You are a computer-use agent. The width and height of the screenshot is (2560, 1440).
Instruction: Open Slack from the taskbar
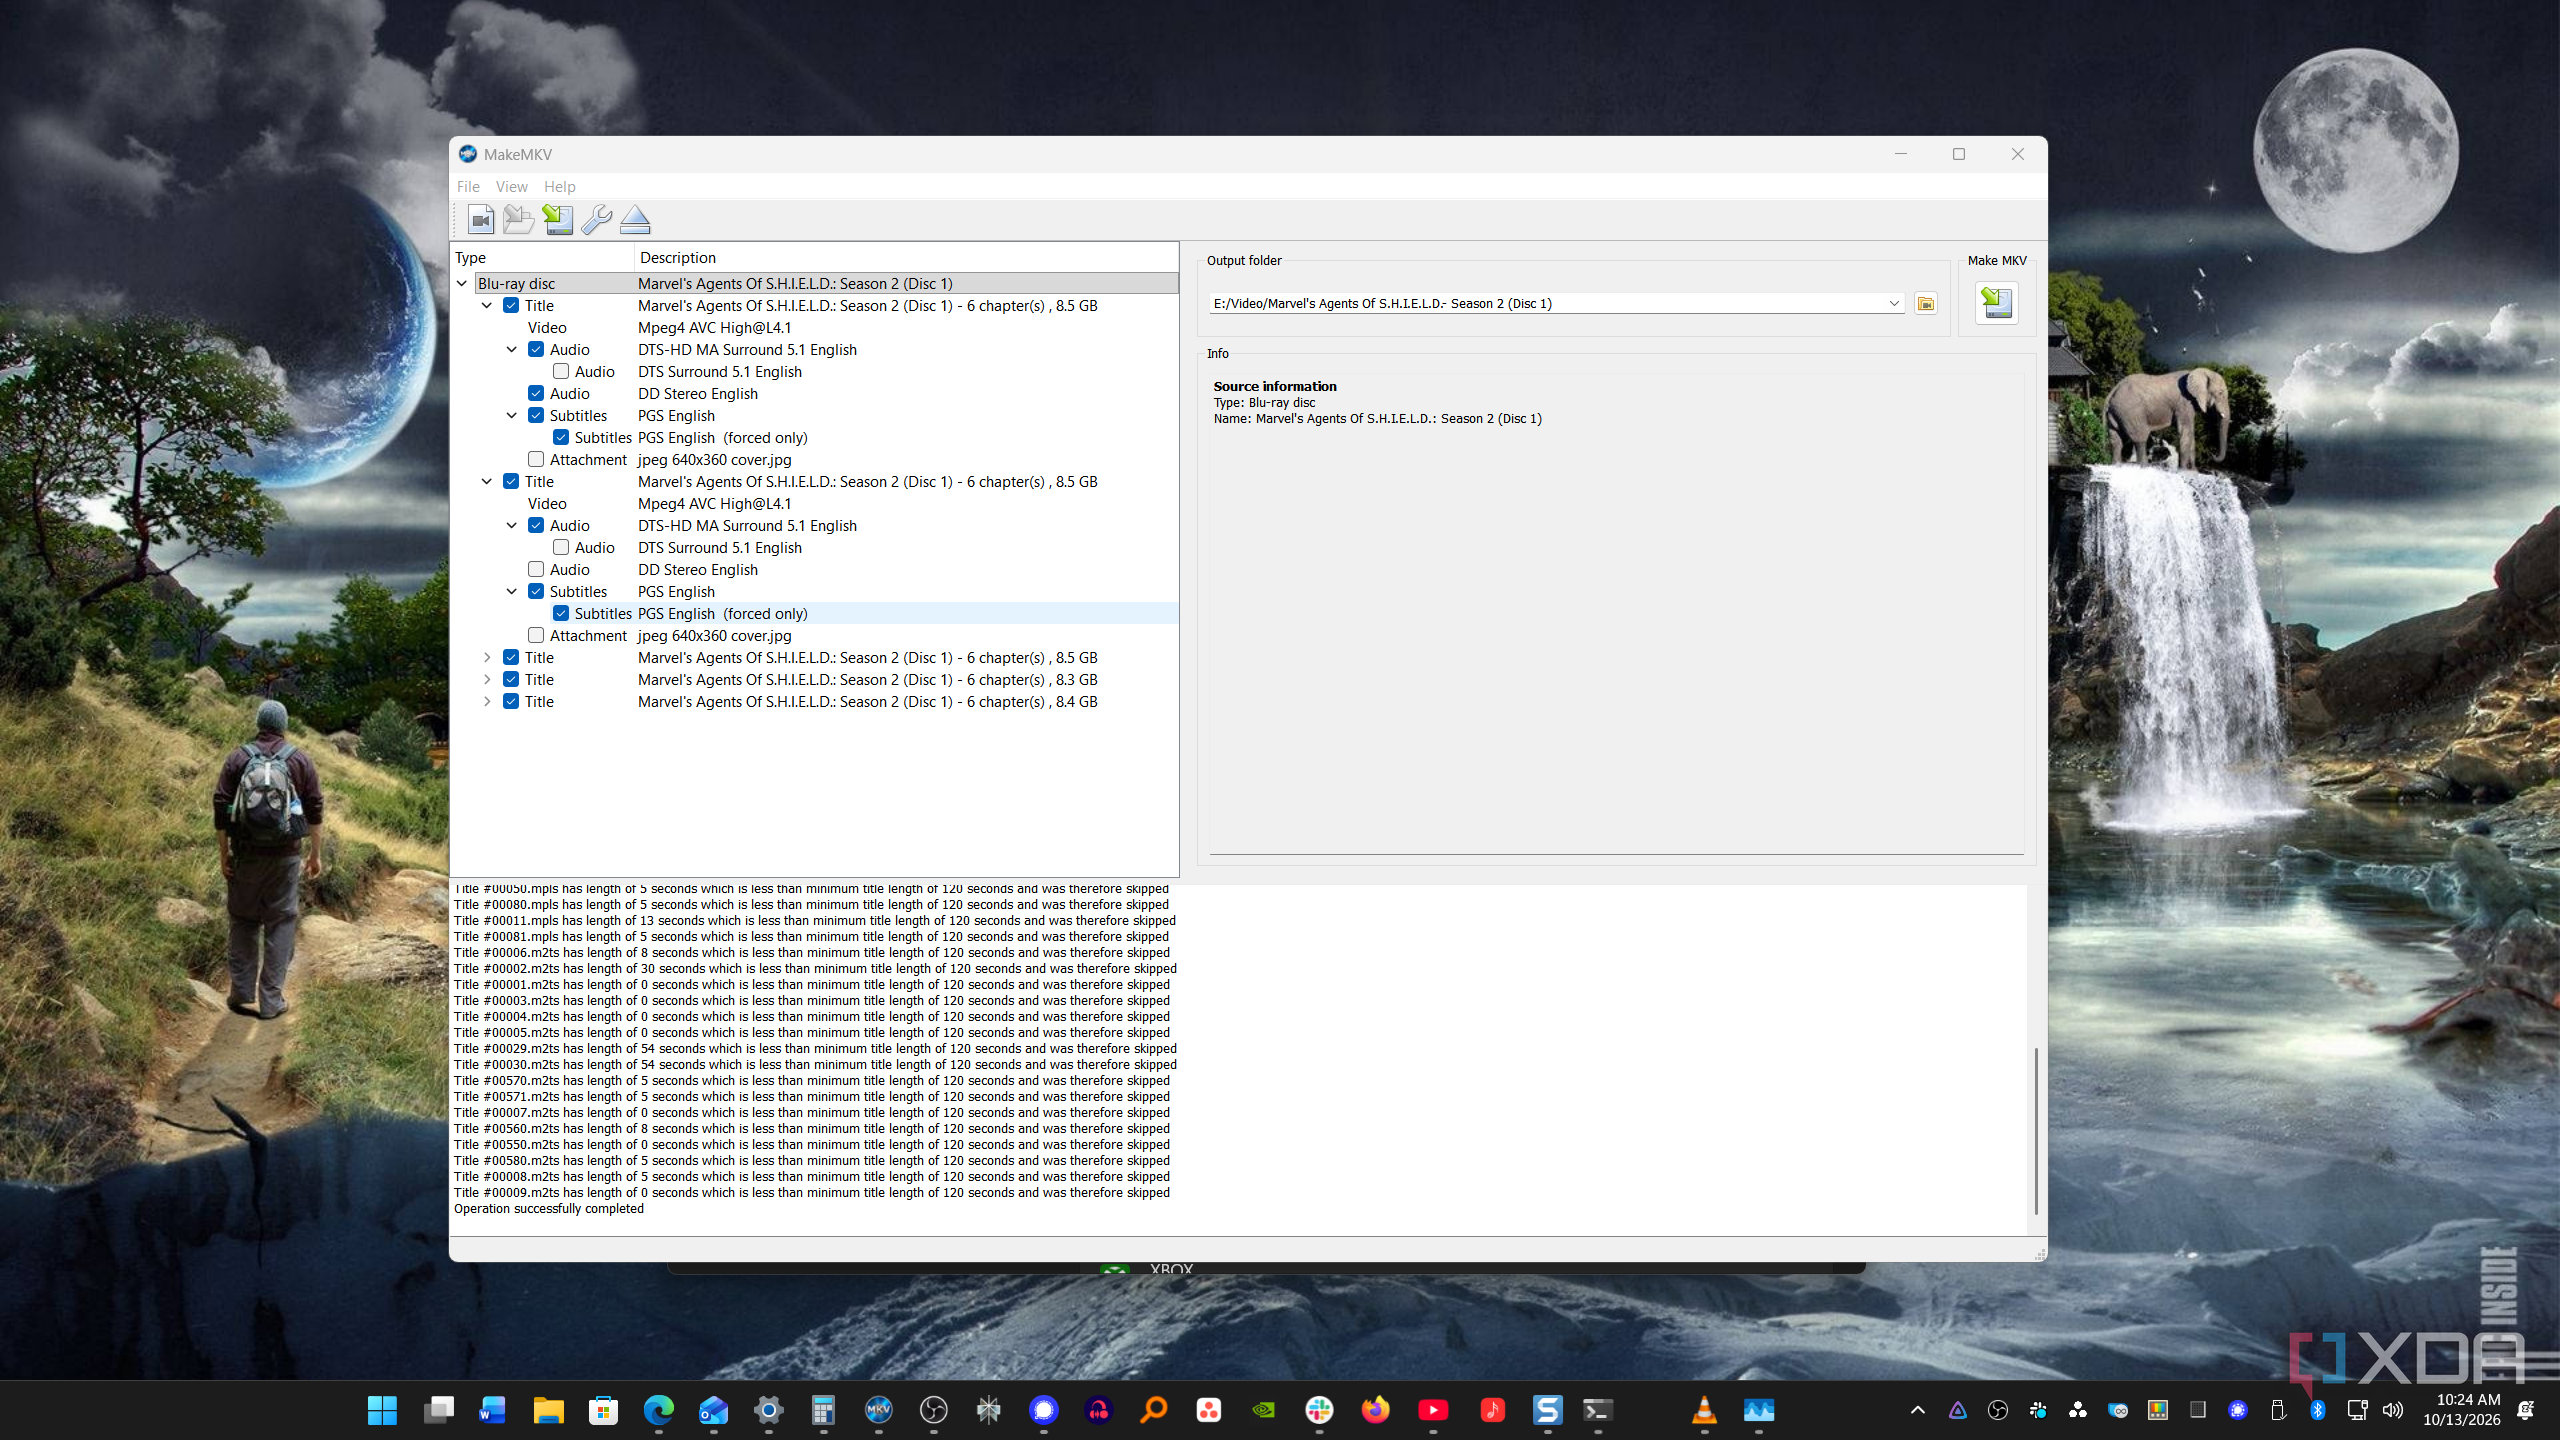click(x=1319, y=1410)
